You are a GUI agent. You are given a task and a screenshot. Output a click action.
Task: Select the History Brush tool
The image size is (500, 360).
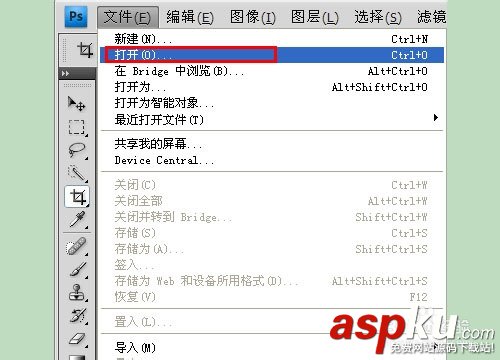click(78, 315)
